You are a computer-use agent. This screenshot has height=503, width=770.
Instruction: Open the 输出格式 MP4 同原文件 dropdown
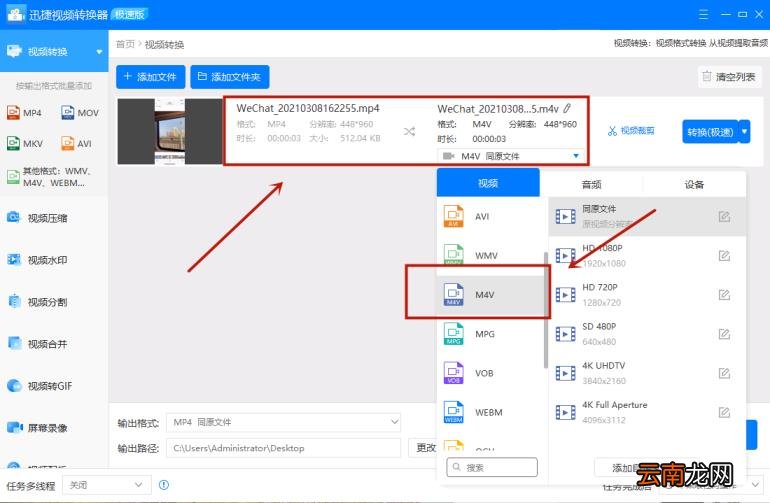(x=283, y=422)
